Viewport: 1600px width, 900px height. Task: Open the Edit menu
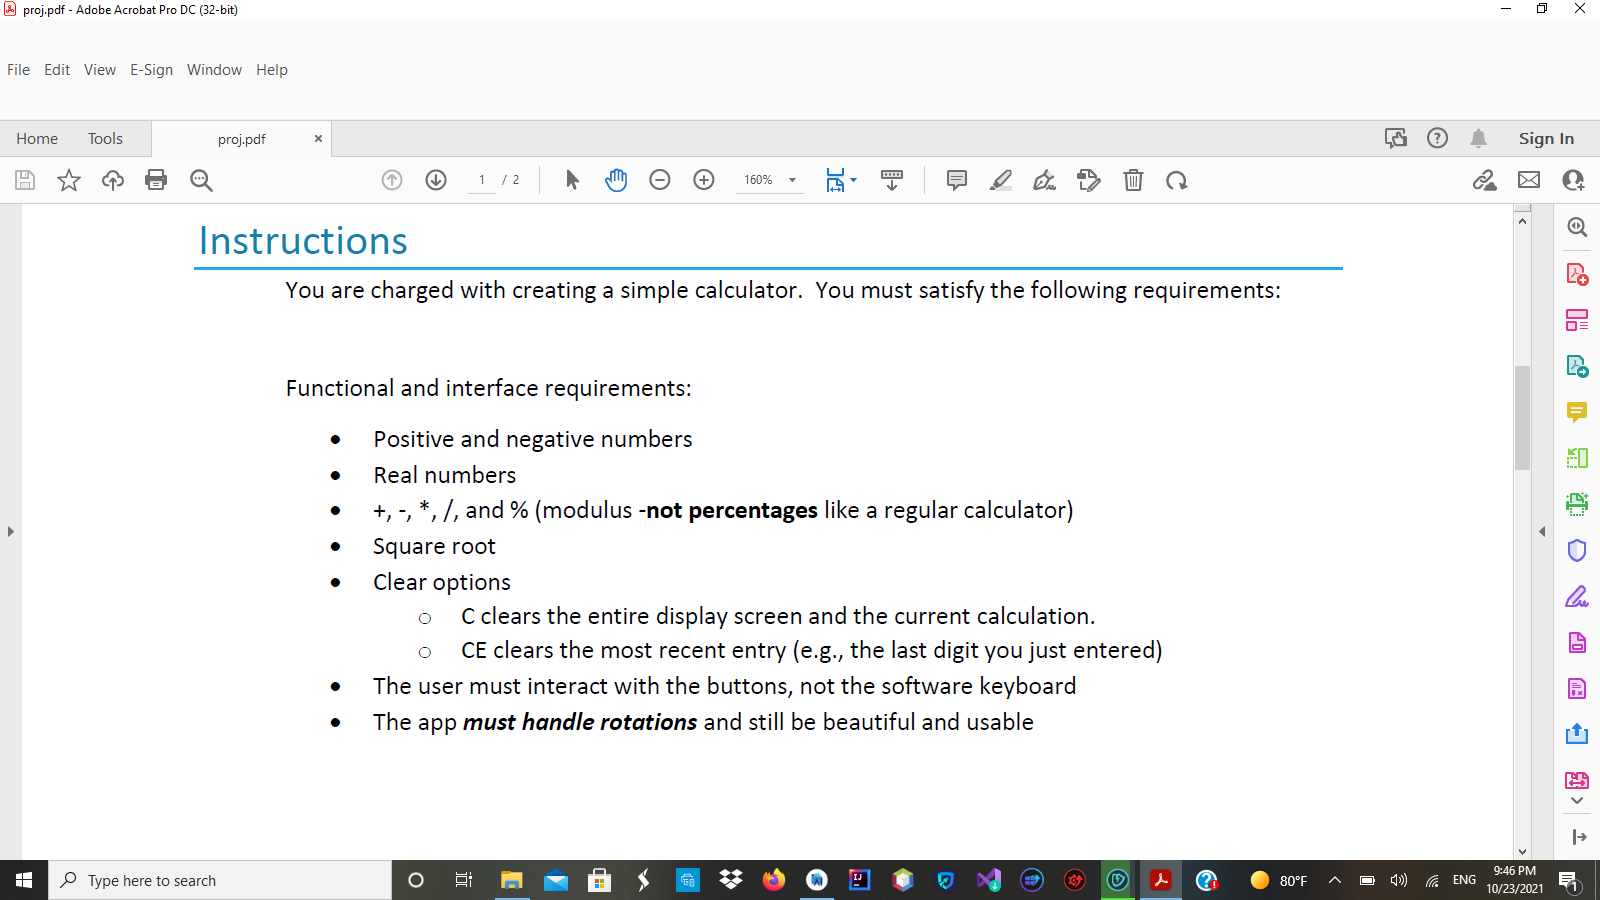(x=56, y=69)
